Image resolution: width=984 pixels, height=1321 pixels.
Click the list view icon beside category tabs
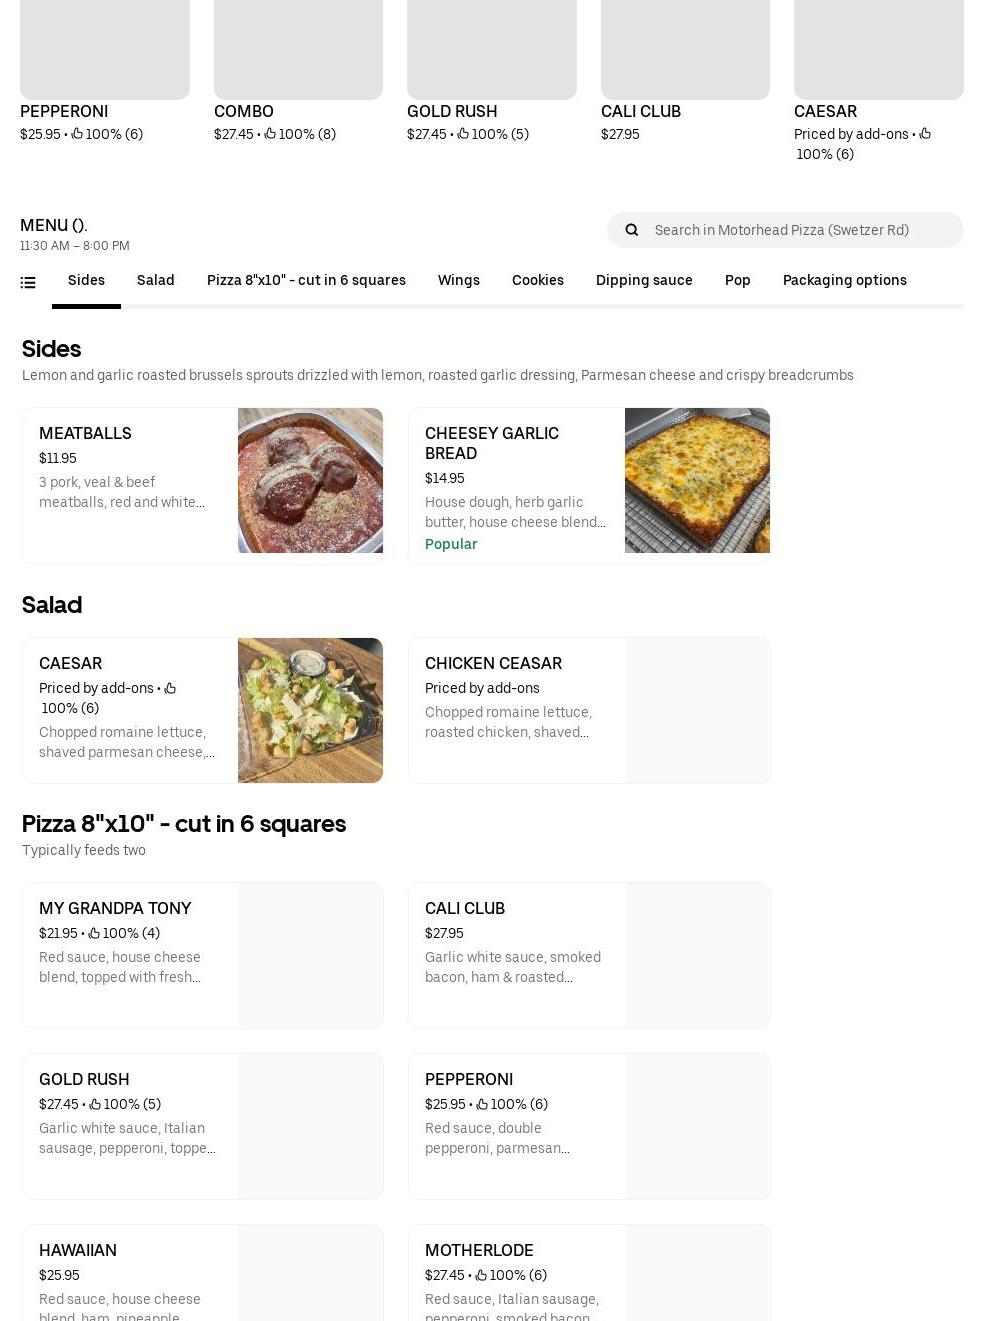[x=28, y=282]
